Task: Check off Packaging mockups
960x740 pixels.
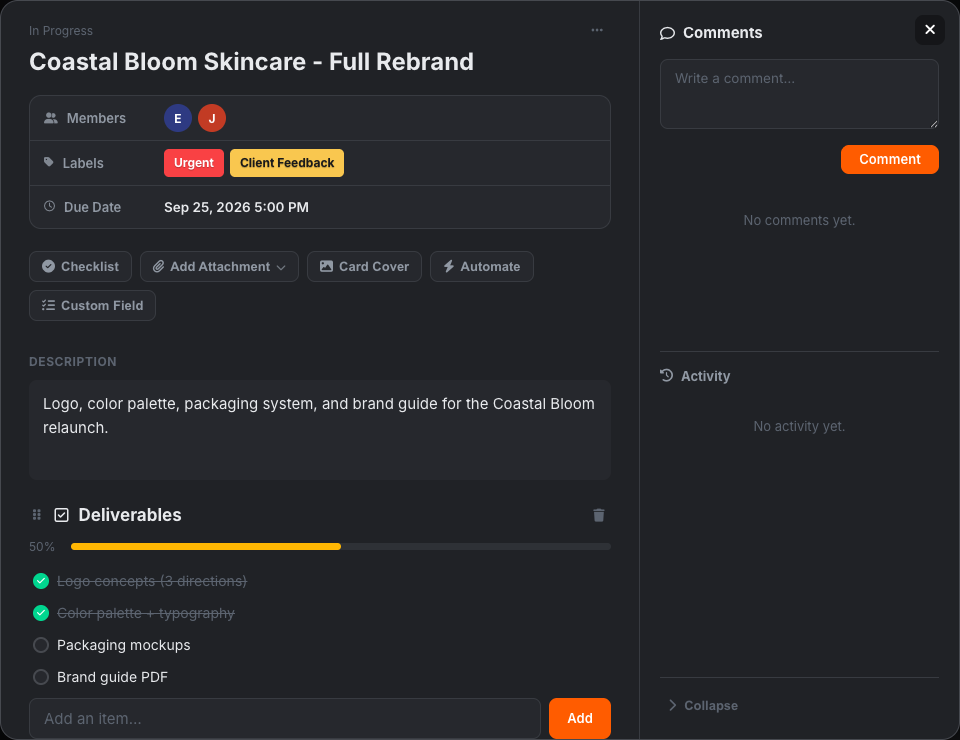Action: coord(41,645)
